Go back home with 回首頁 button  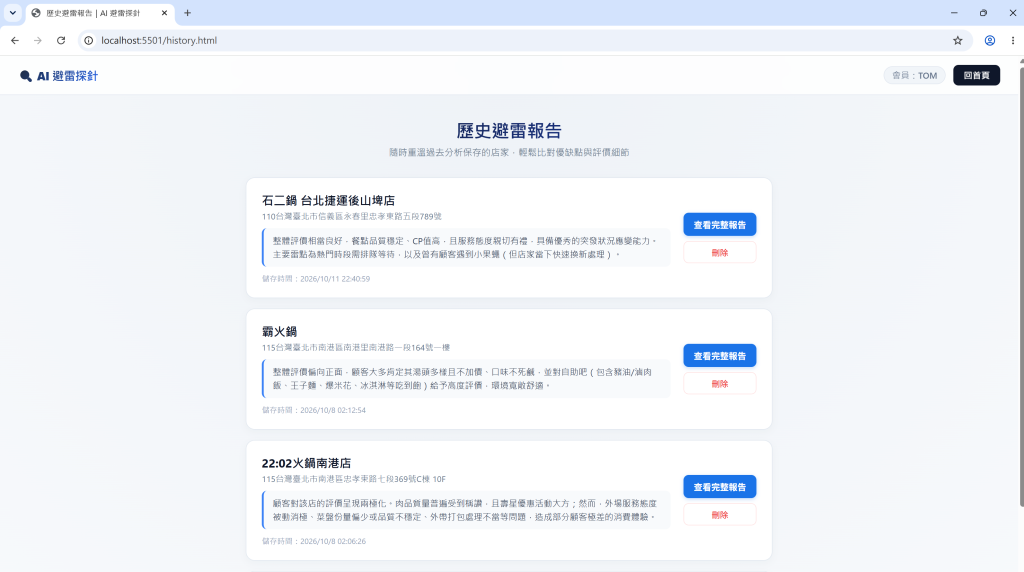[976, 75]
